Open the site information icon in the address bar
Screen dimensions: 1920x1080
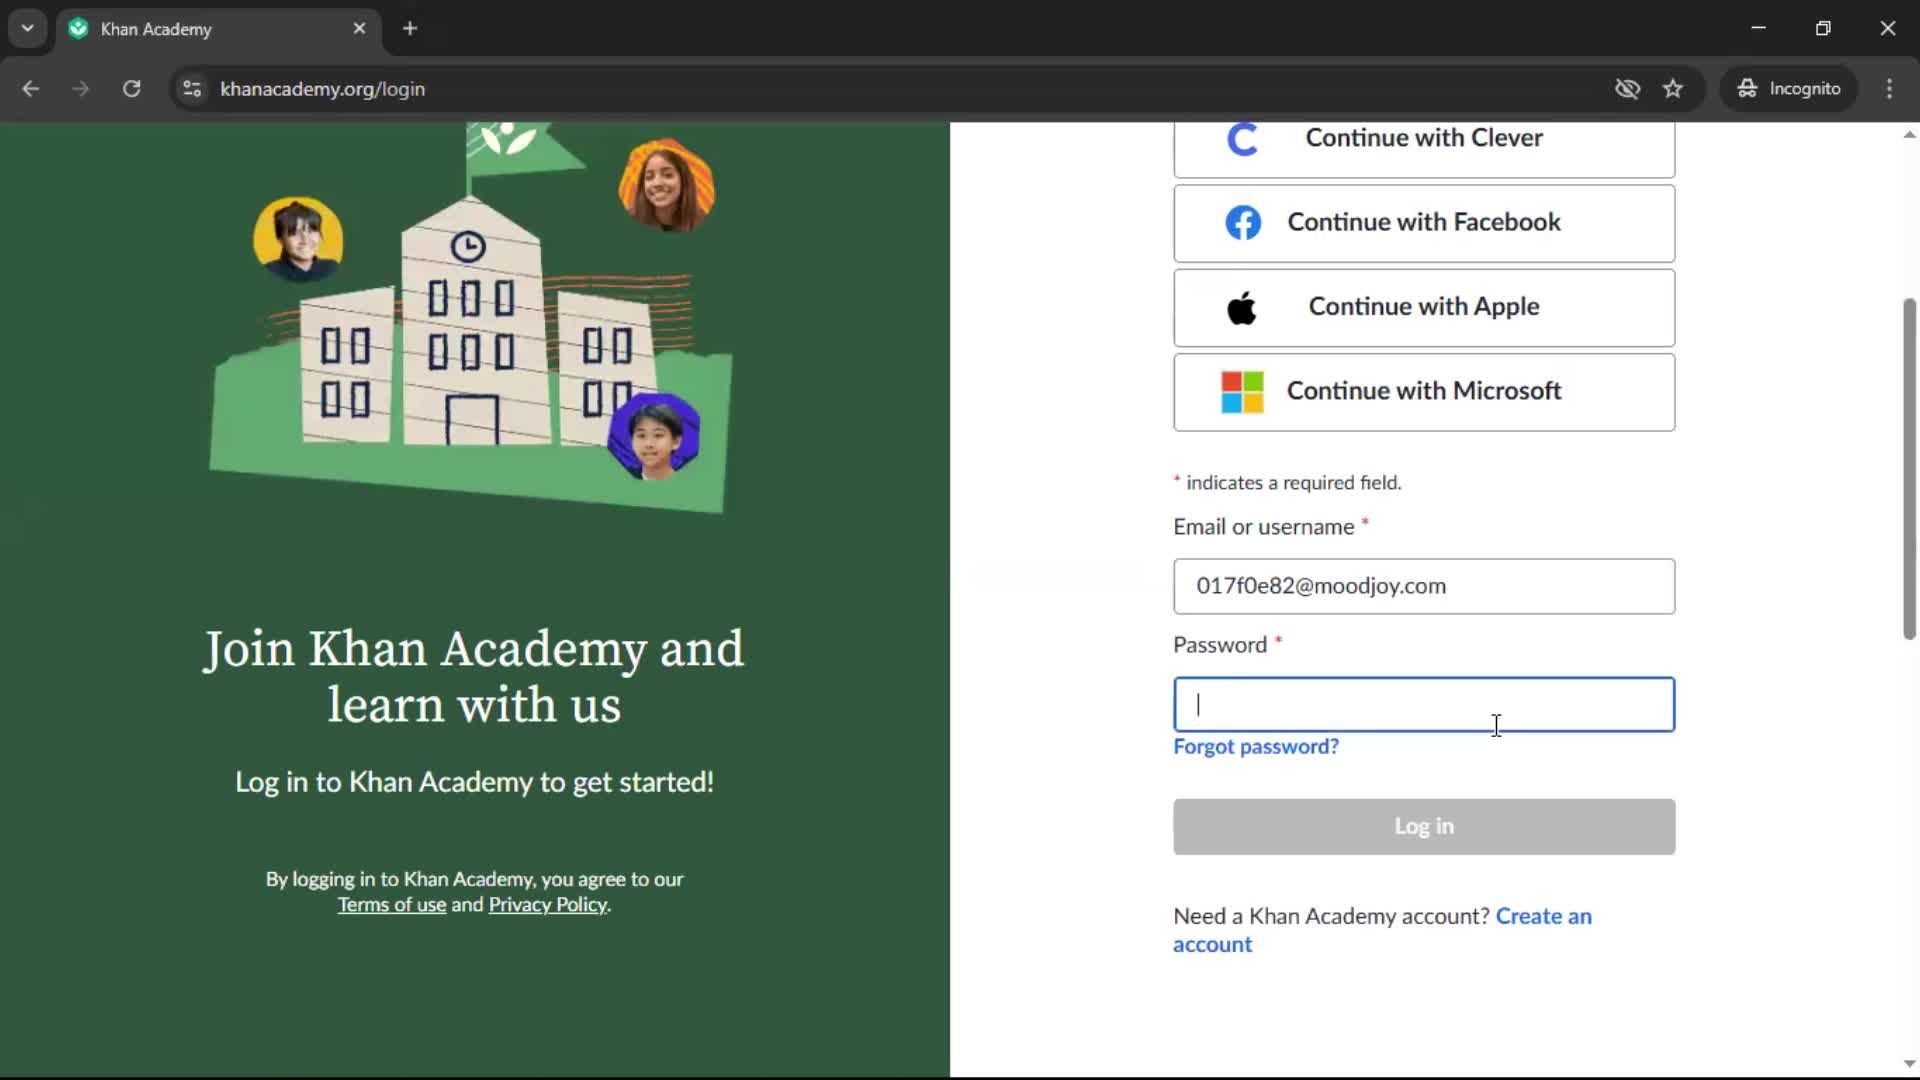click(192, 89)
